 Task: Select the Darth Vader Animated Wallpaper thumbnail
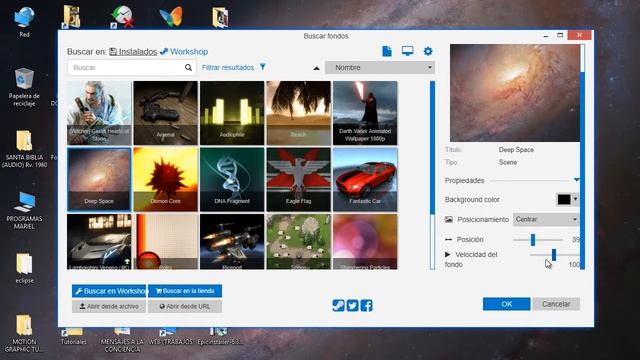[365, 113]
